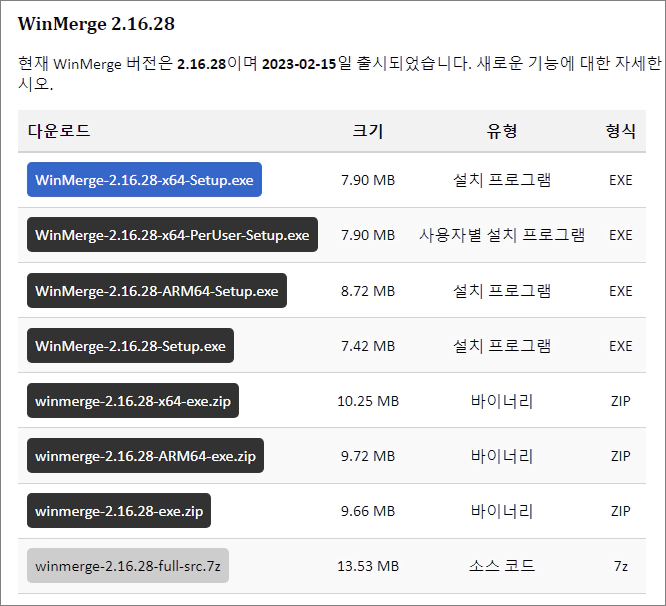The height and width of the screenshot is (606, 666).
Task: Download winmerge-2.16.28-x64-exe.zip binary
Action: (133, 401)
